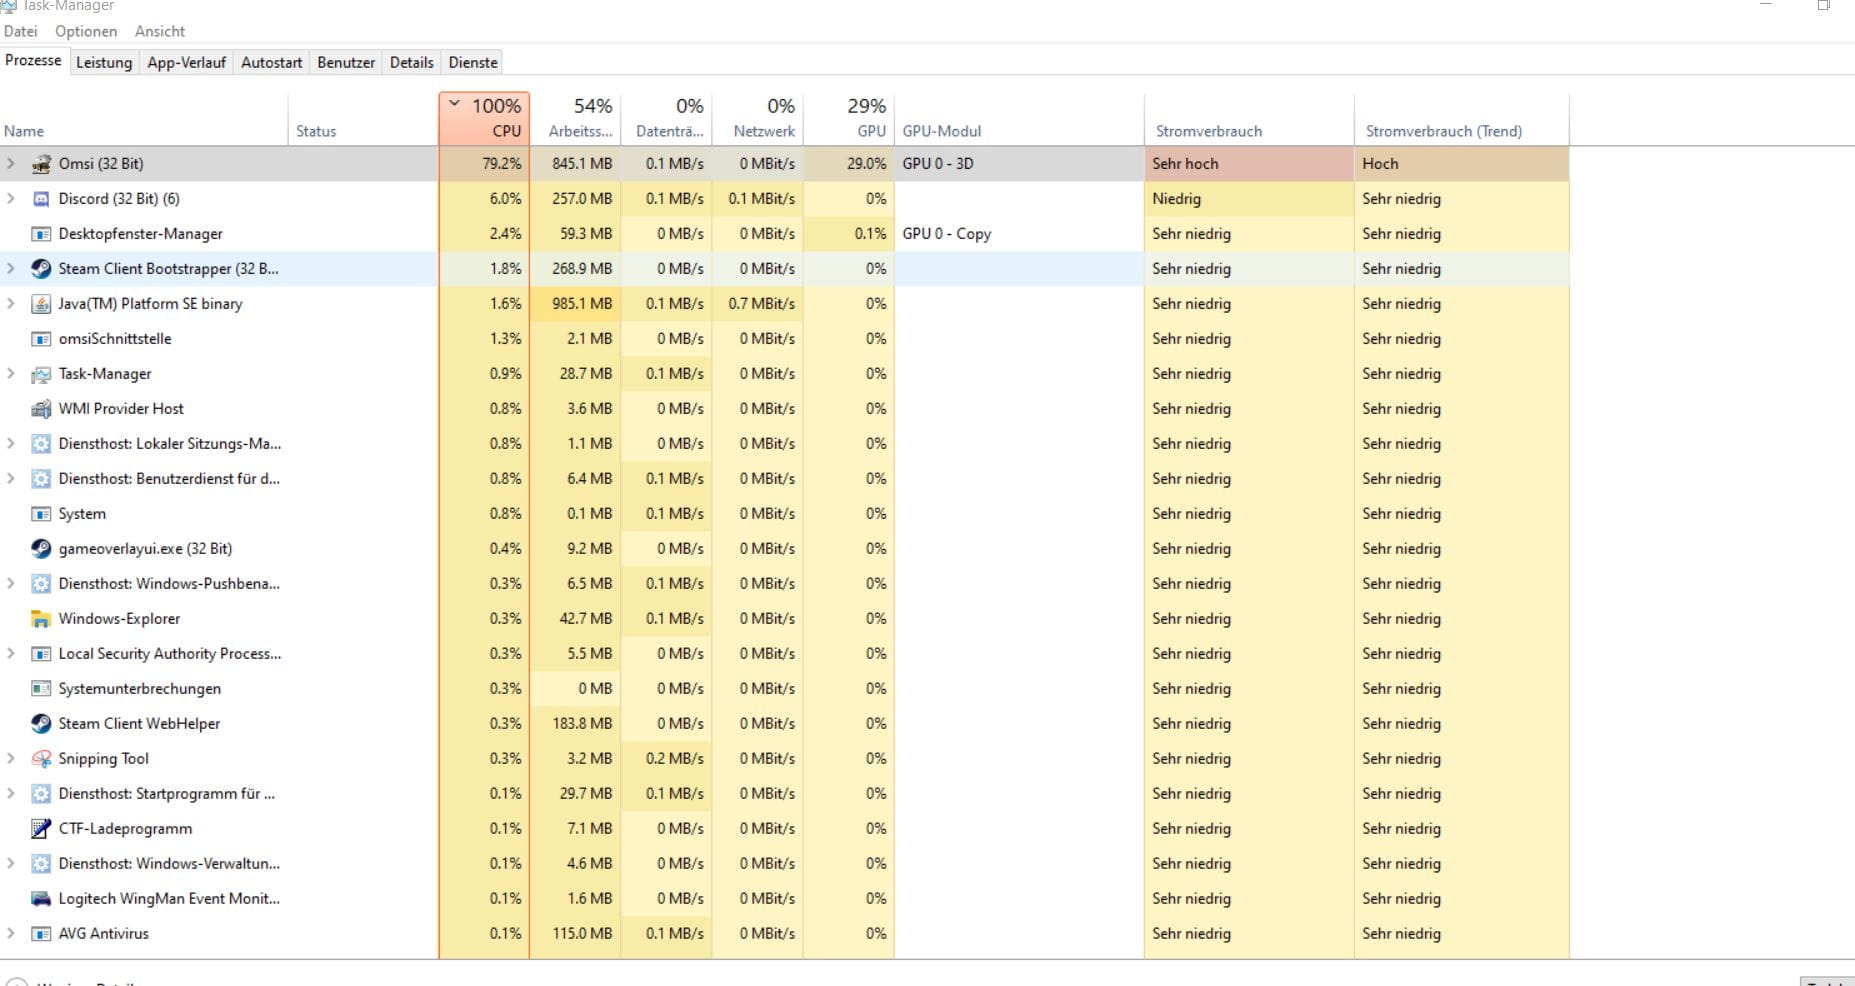The width and height of the screenshot is (1855, 986).
Task: Expand the Task-Manager process row
Action: click(11, 374)
